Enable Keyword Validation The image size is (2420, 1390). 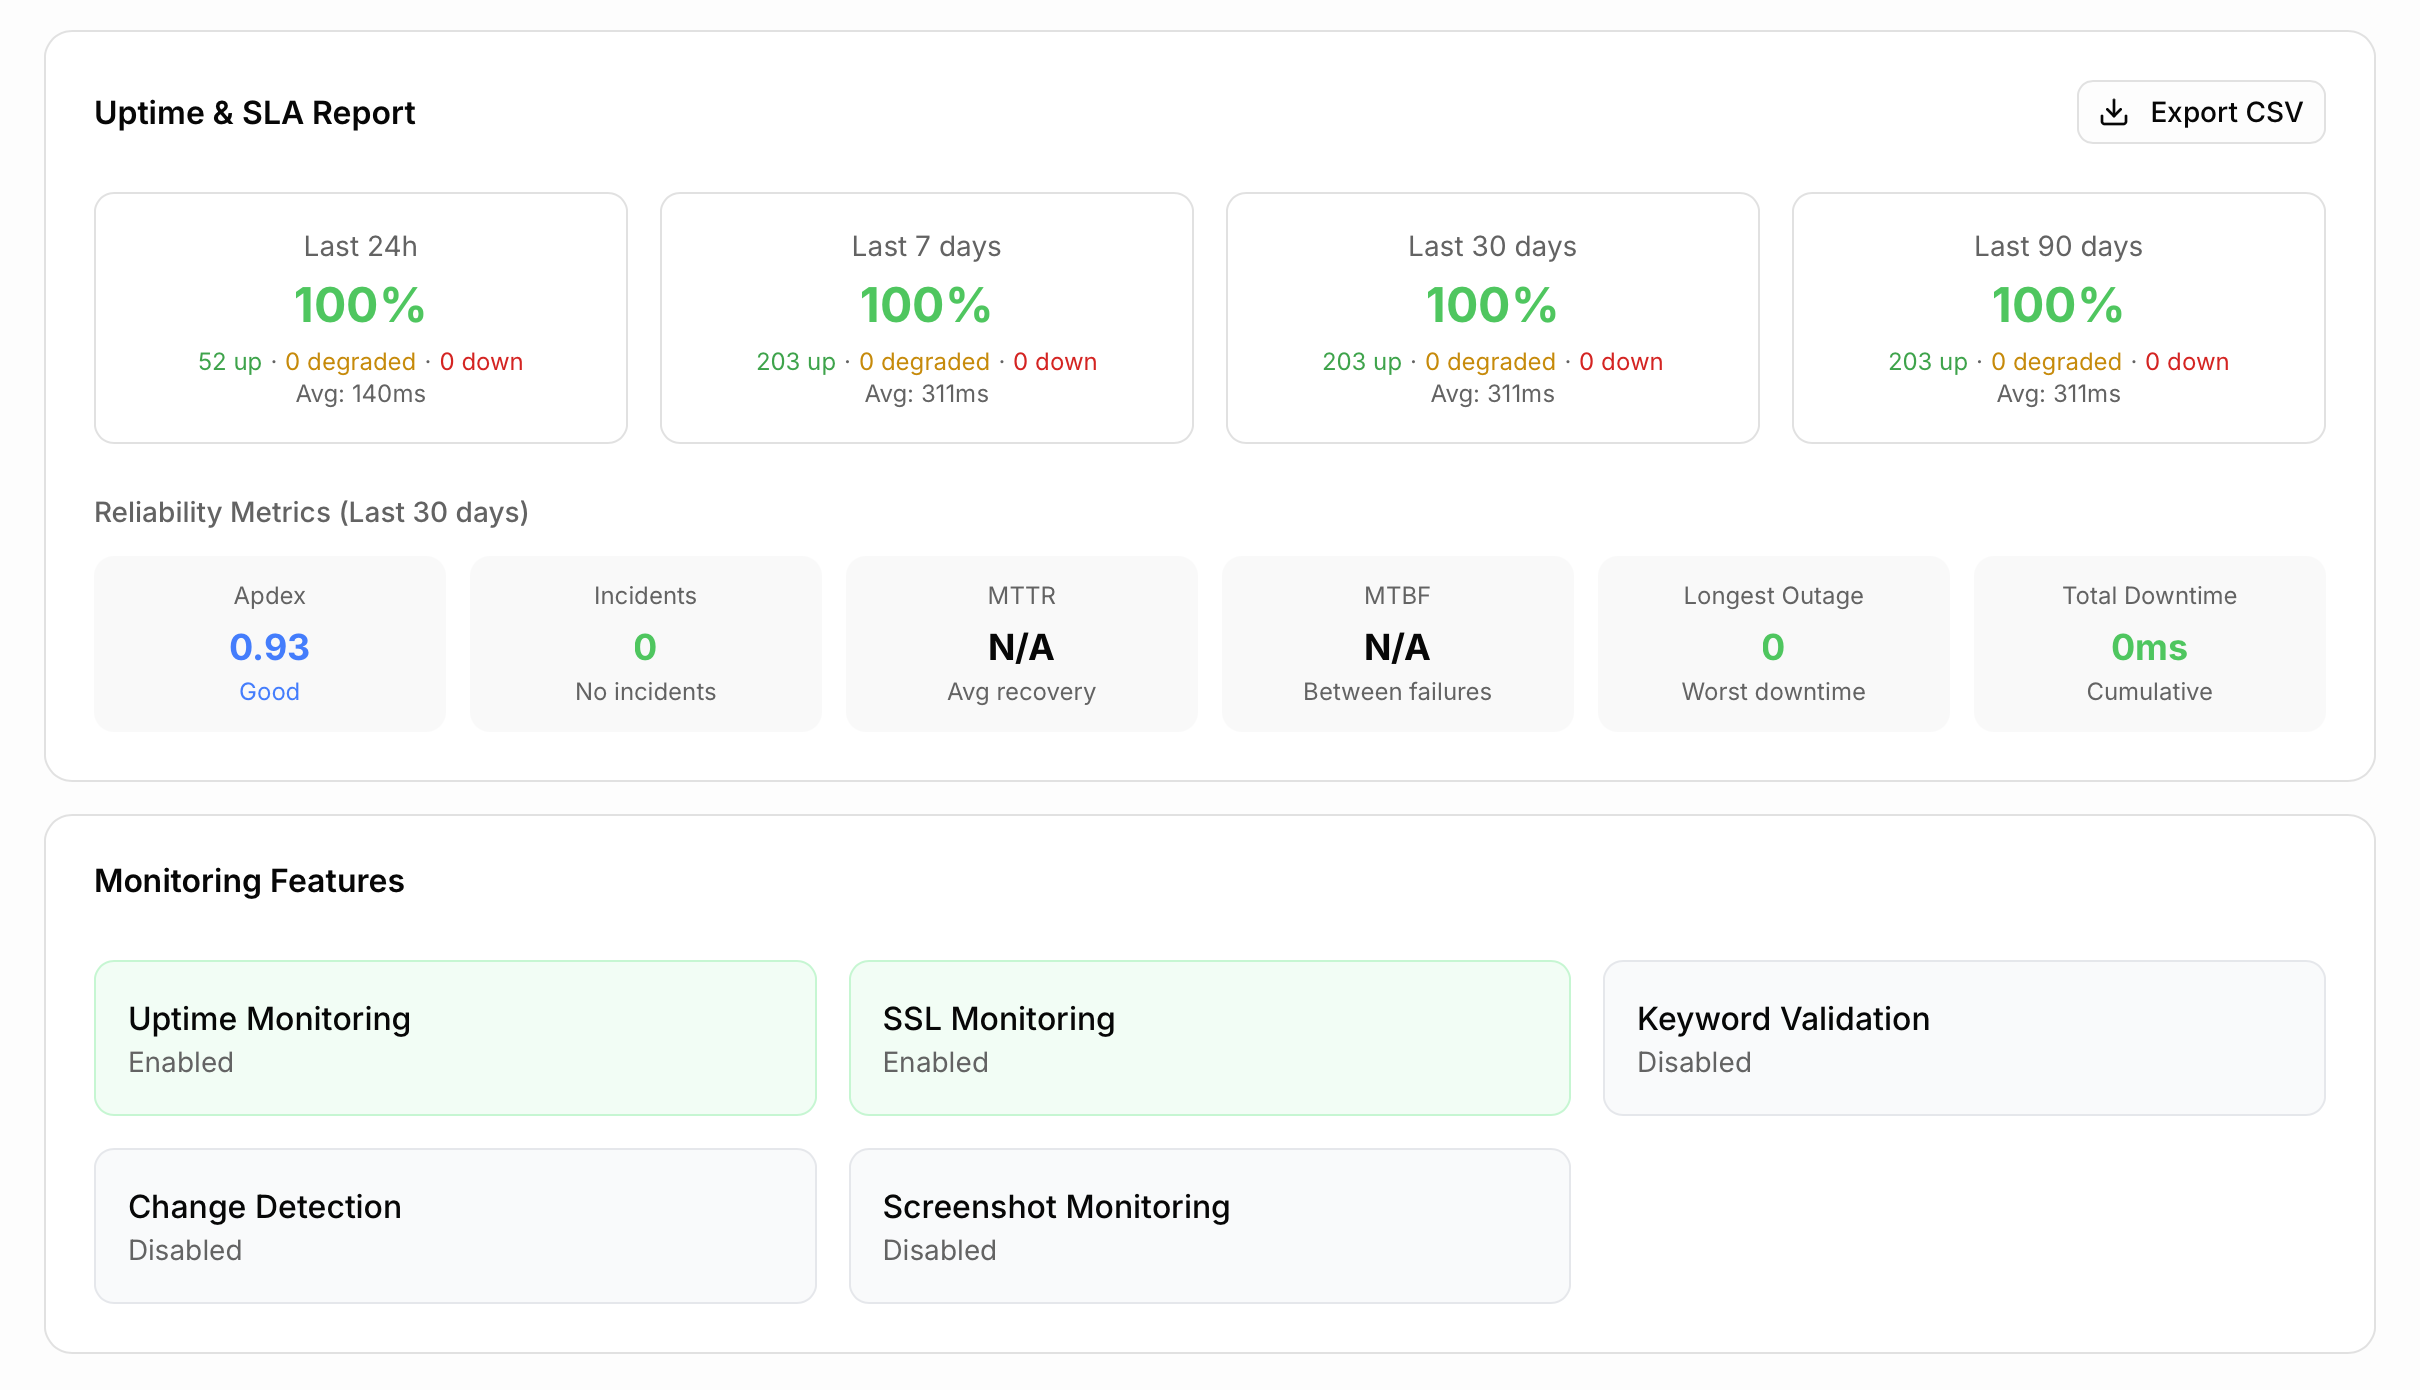[1964, 1037]
